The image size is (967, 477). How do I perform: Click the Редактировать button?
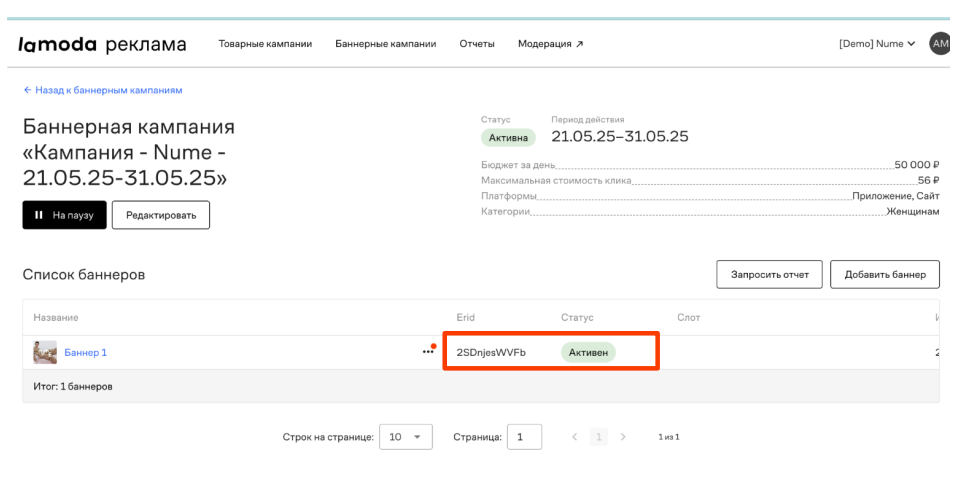160,215
